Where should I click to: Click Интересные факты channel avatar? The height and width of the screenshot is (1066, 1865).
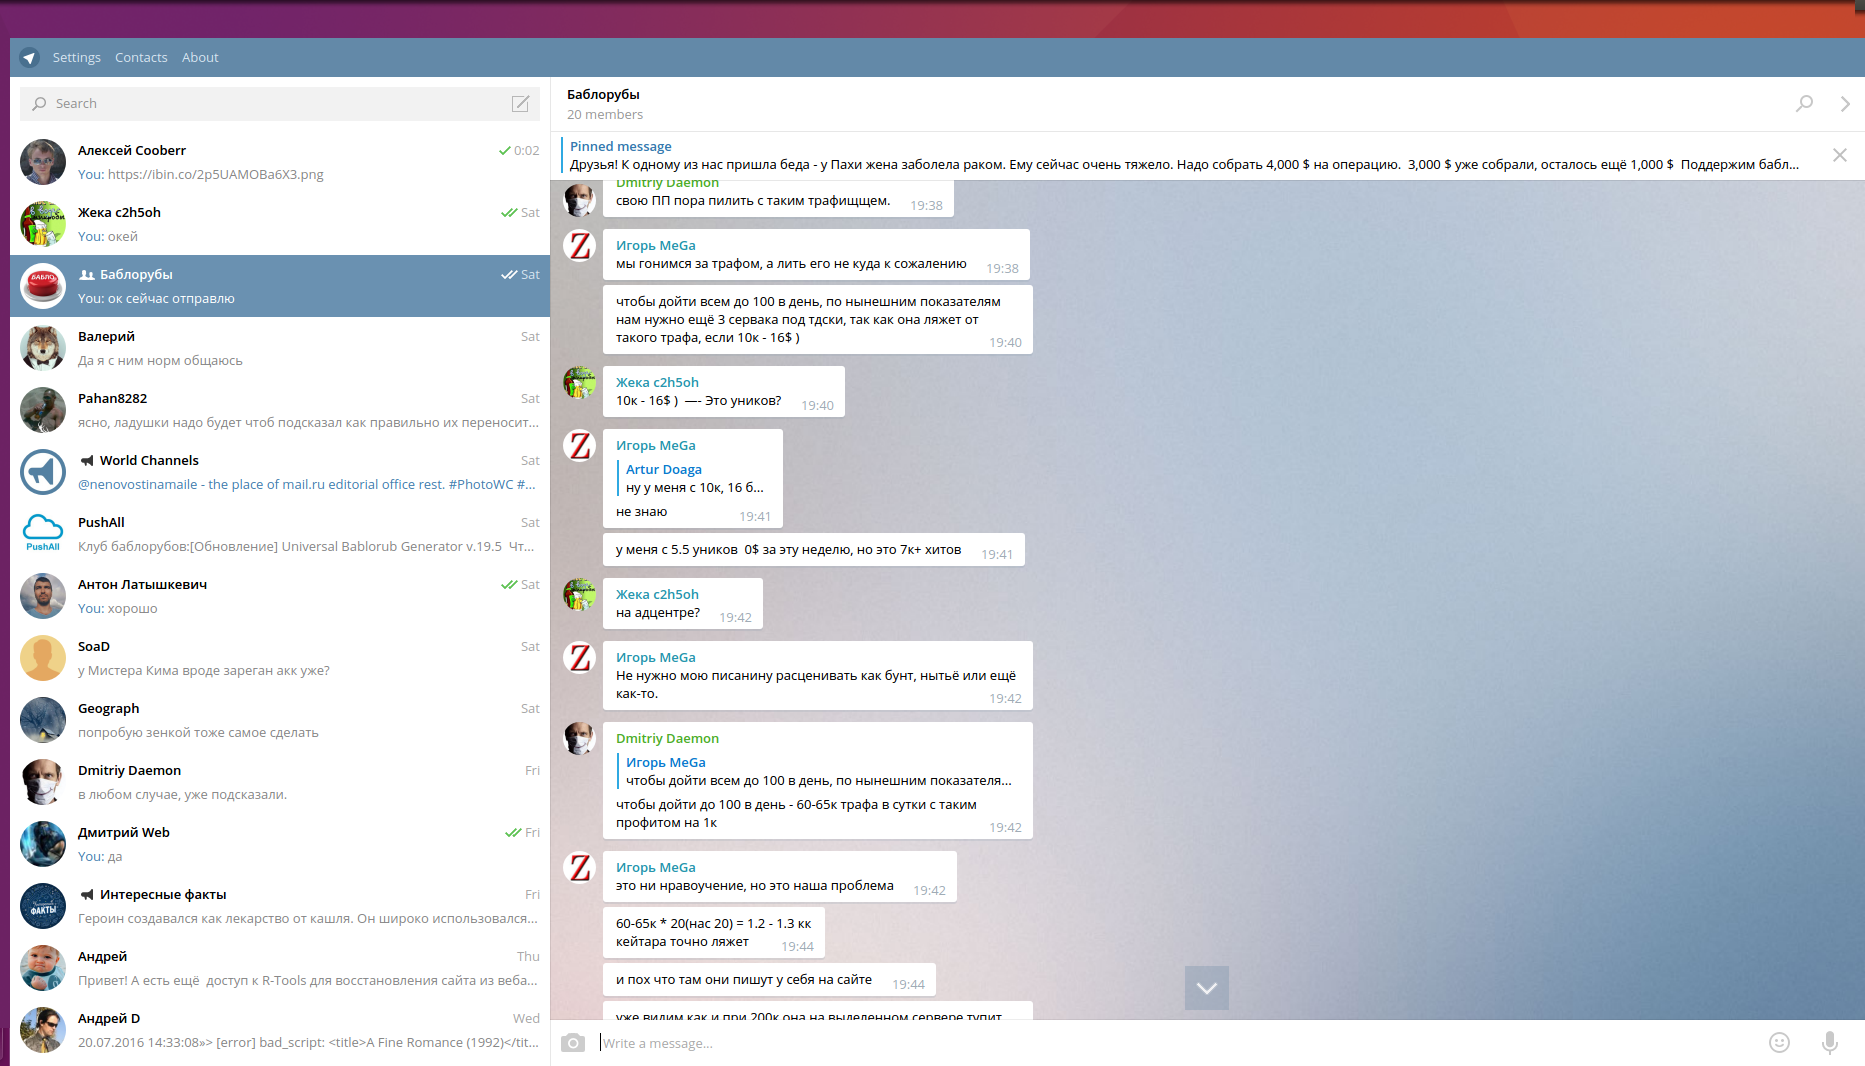(43, 906)
